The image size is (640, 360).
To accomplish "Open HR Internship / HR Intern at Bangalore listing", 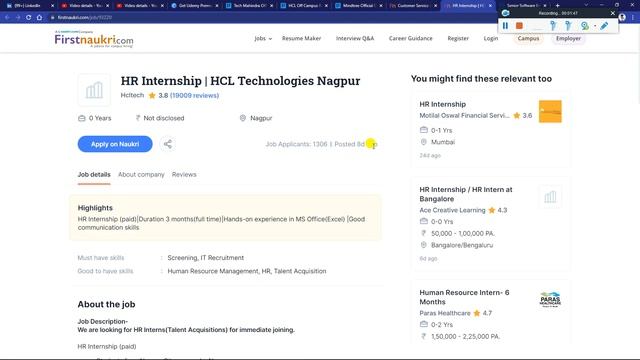I will pos(466,194).
